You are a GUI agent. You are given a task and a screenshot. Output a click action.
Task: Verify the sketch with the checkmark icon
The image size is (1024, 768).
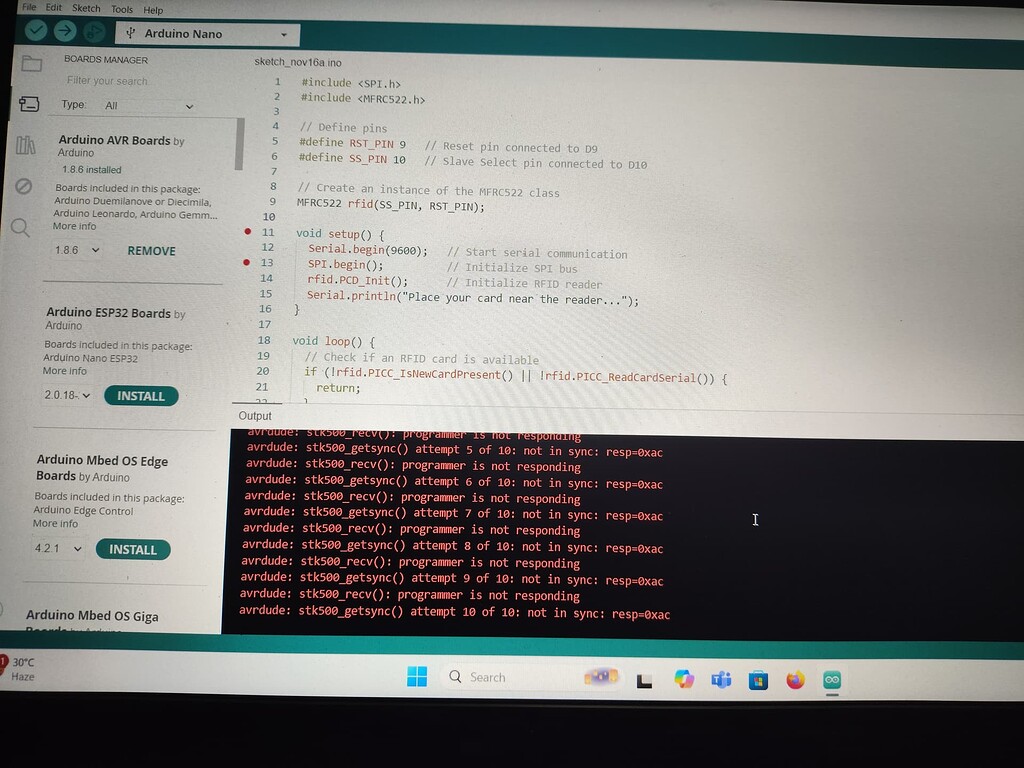point(36,31)
